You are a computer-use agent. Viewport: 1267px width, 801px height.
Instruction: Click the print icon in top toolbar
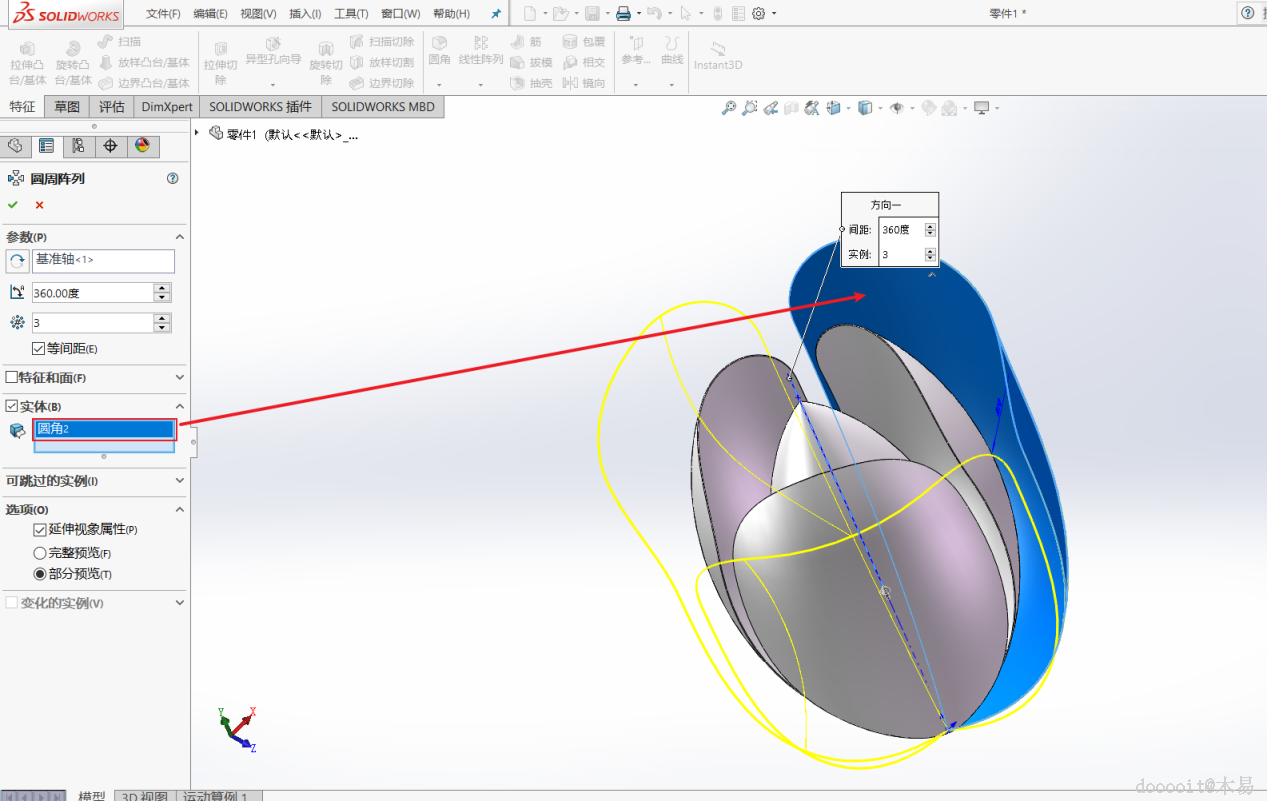pos(623,13)
